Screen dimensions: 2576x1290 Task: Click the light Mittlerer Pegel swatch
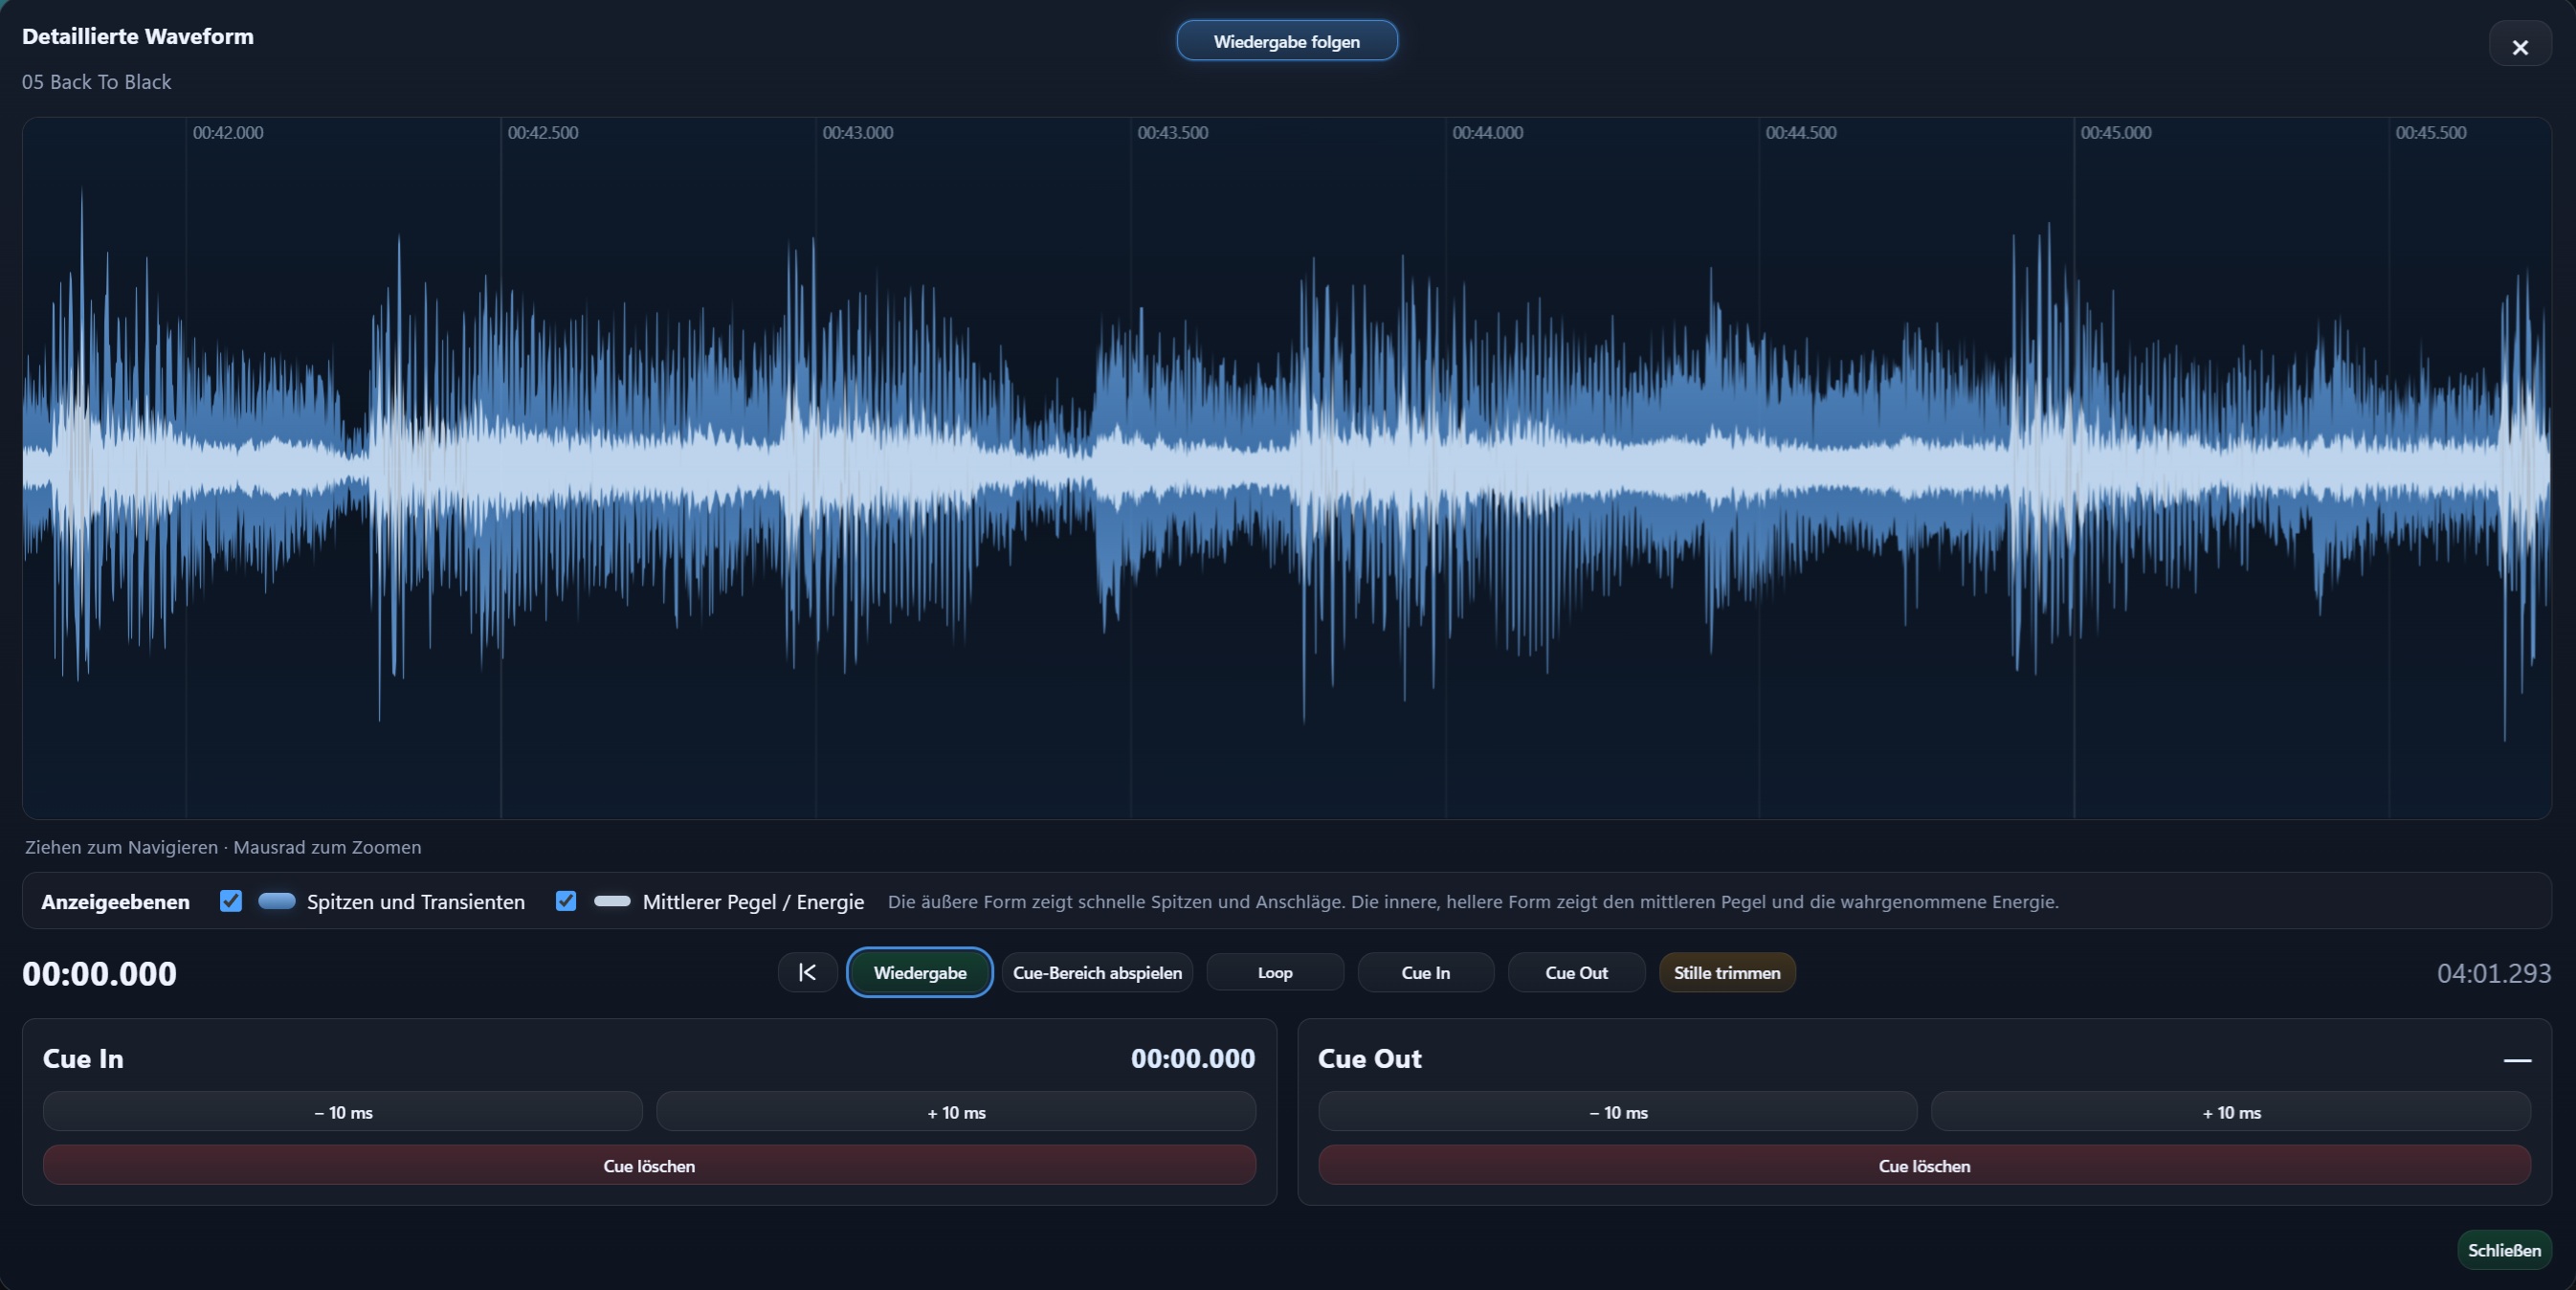(x=612, y=901)
